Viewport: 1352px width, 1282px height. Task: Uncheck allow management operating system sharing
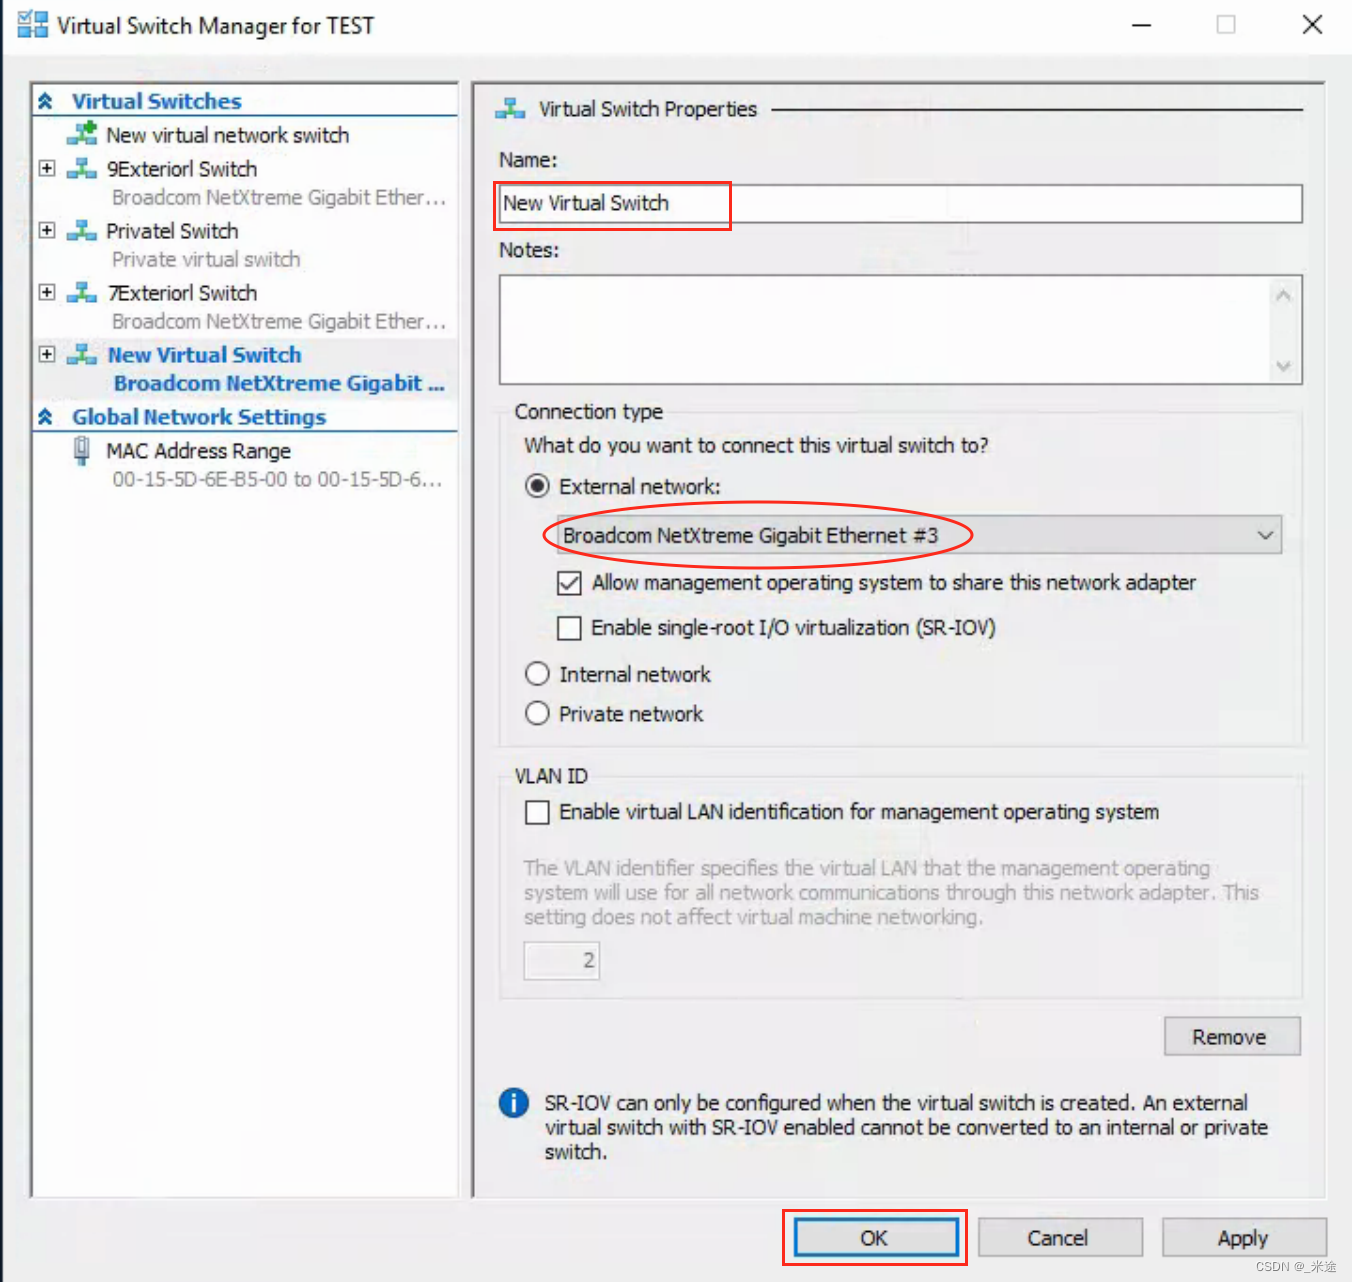tap(568, 583)
